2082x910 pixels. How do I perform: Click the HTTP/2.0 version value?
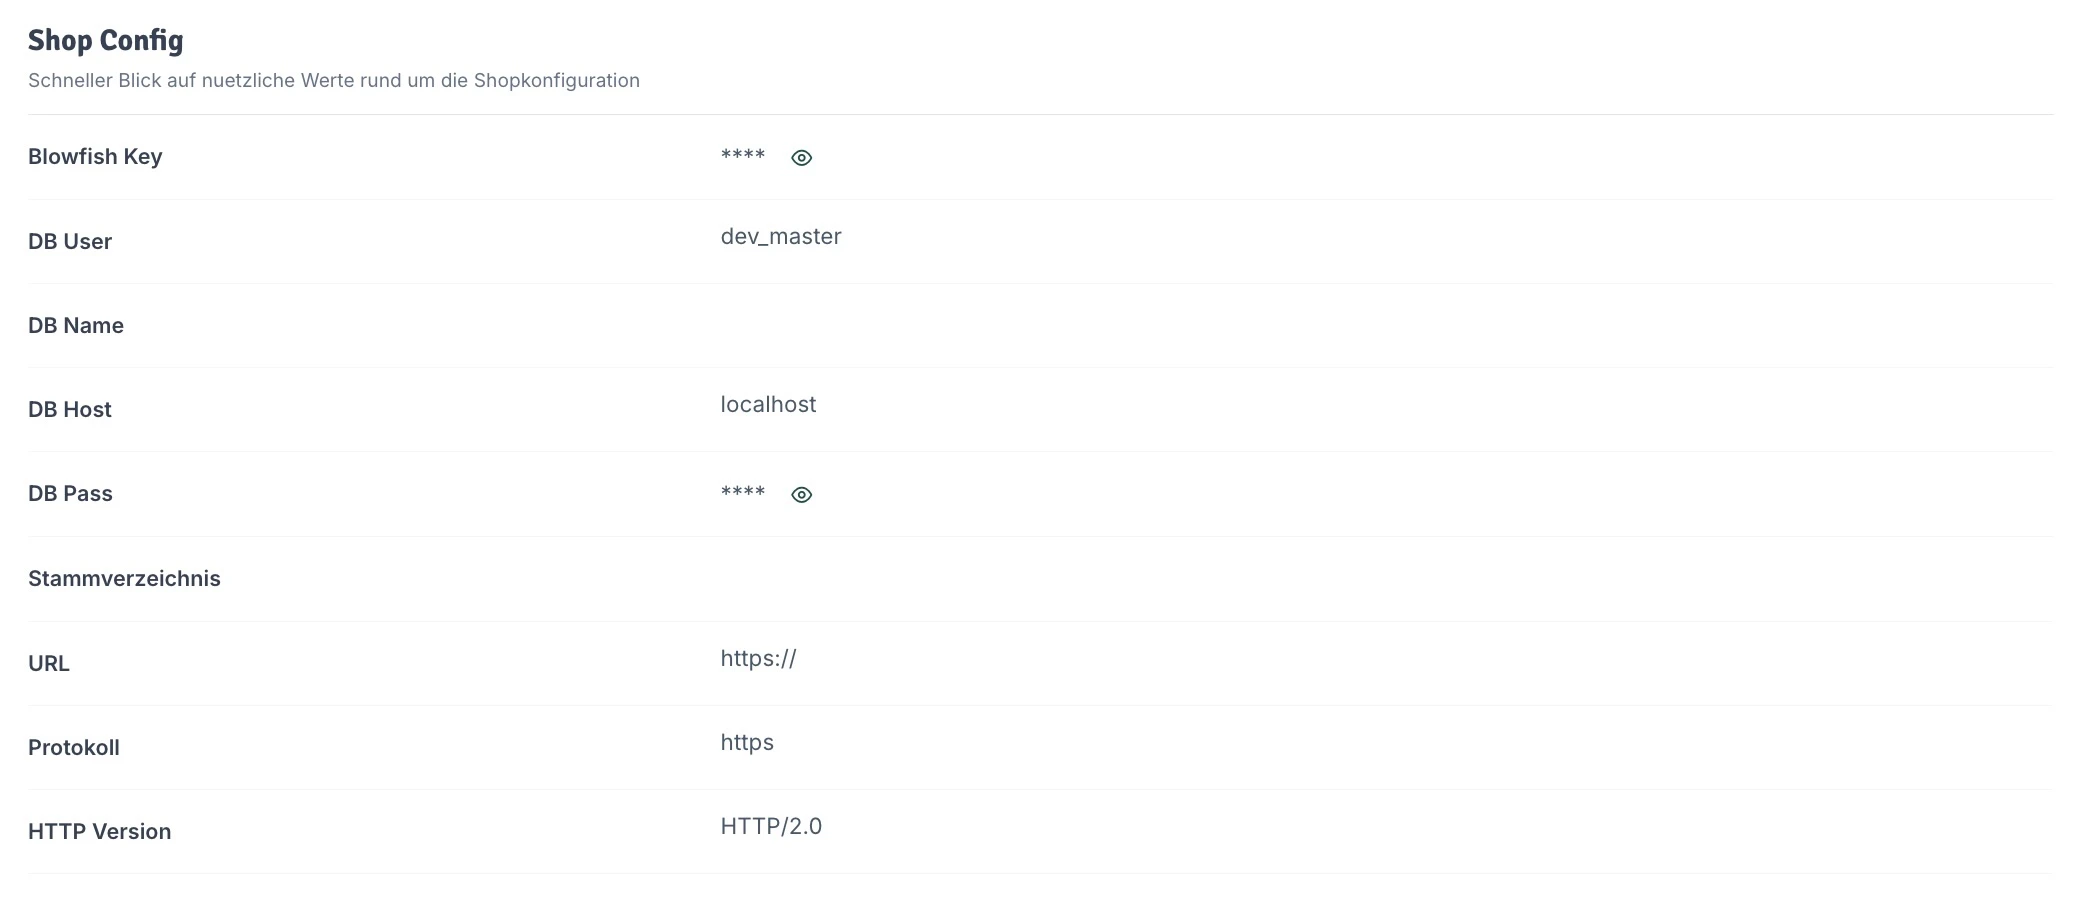click(x=770, y=826)
